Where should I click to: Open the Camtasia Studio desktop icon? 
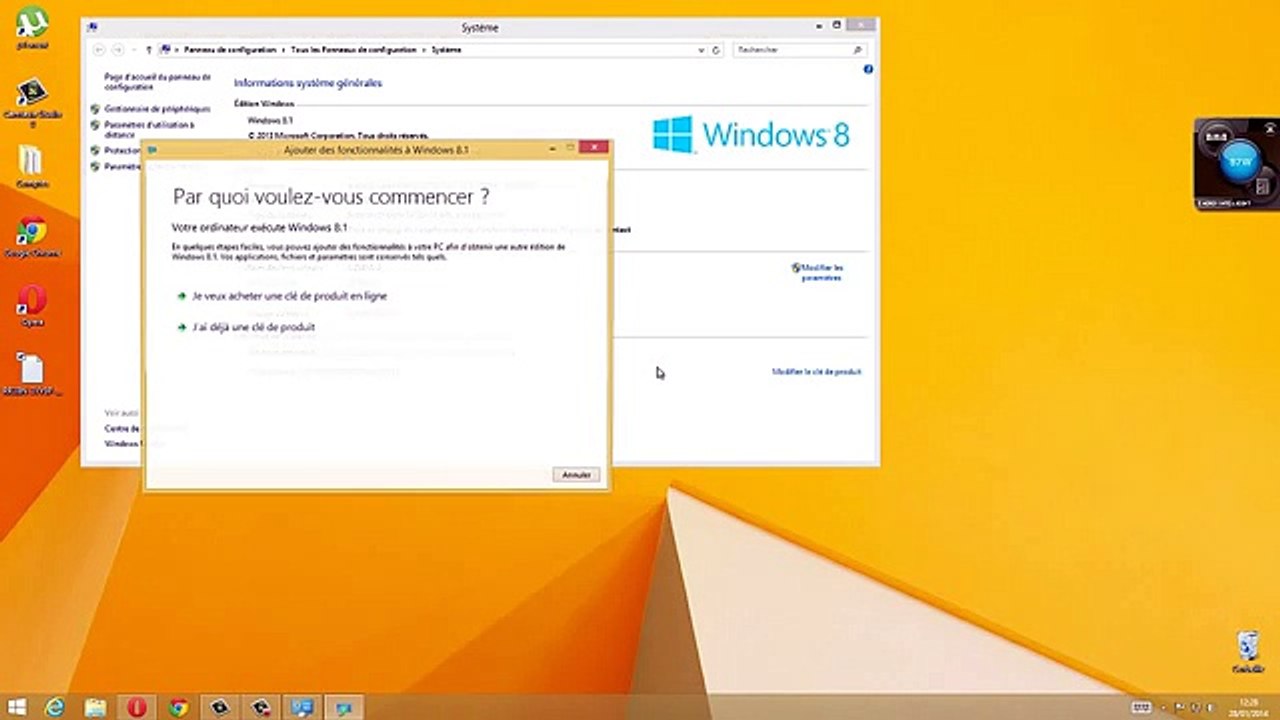[x=32, y=102]
